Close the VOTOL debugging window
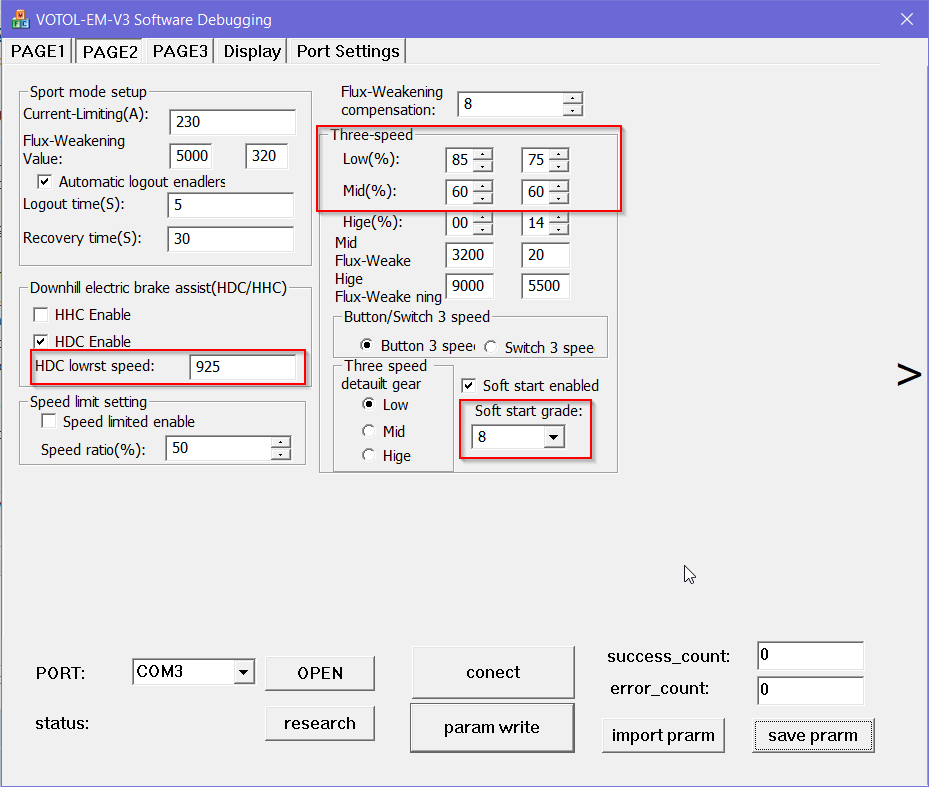 [x=906, y=19]
